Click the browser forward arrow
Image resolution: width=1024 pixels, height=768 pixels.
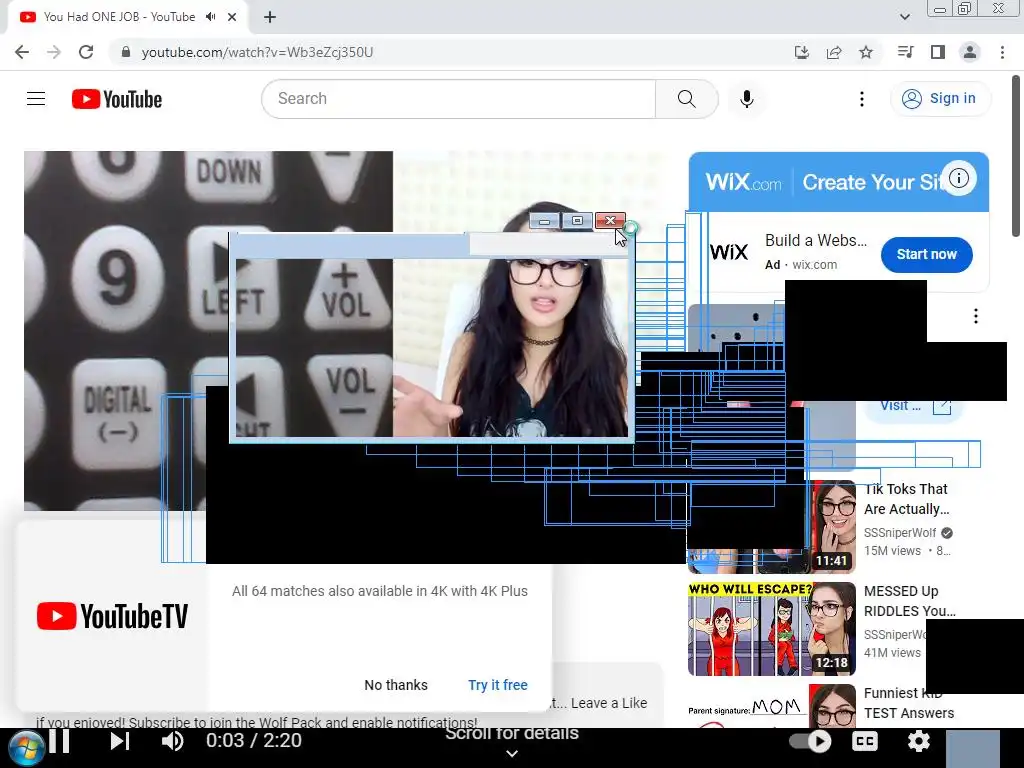(x=54, y=52)
